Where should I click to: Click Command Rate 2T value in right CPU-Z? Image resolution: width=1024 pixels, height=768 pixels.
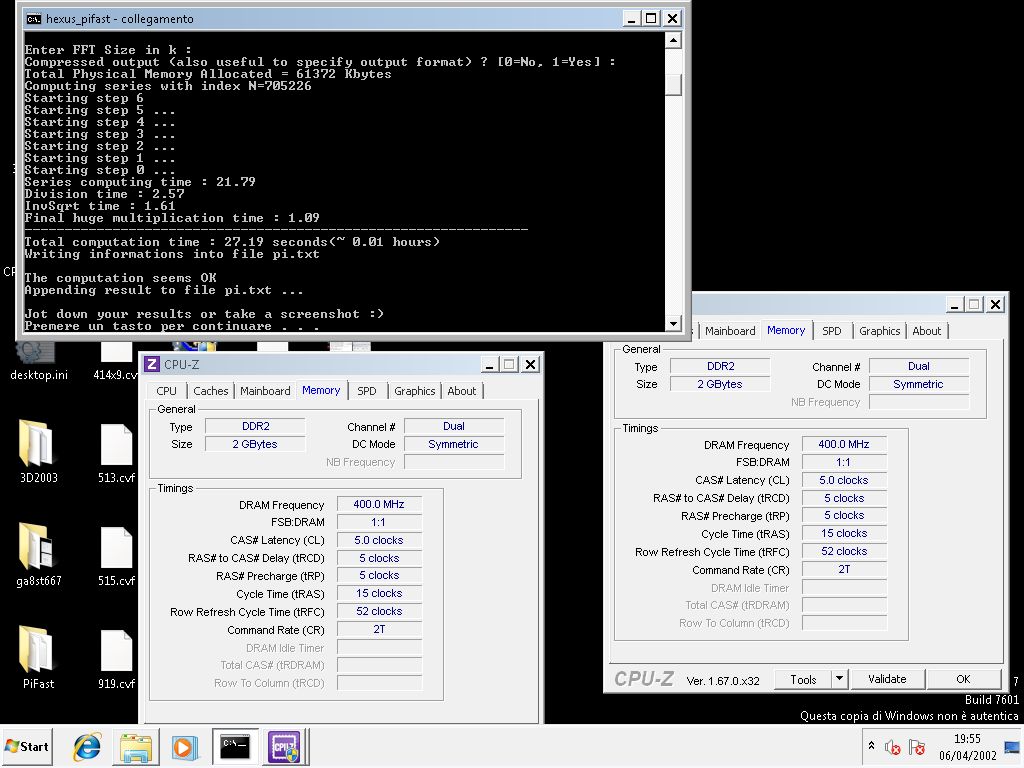click(x=844, y=569)
